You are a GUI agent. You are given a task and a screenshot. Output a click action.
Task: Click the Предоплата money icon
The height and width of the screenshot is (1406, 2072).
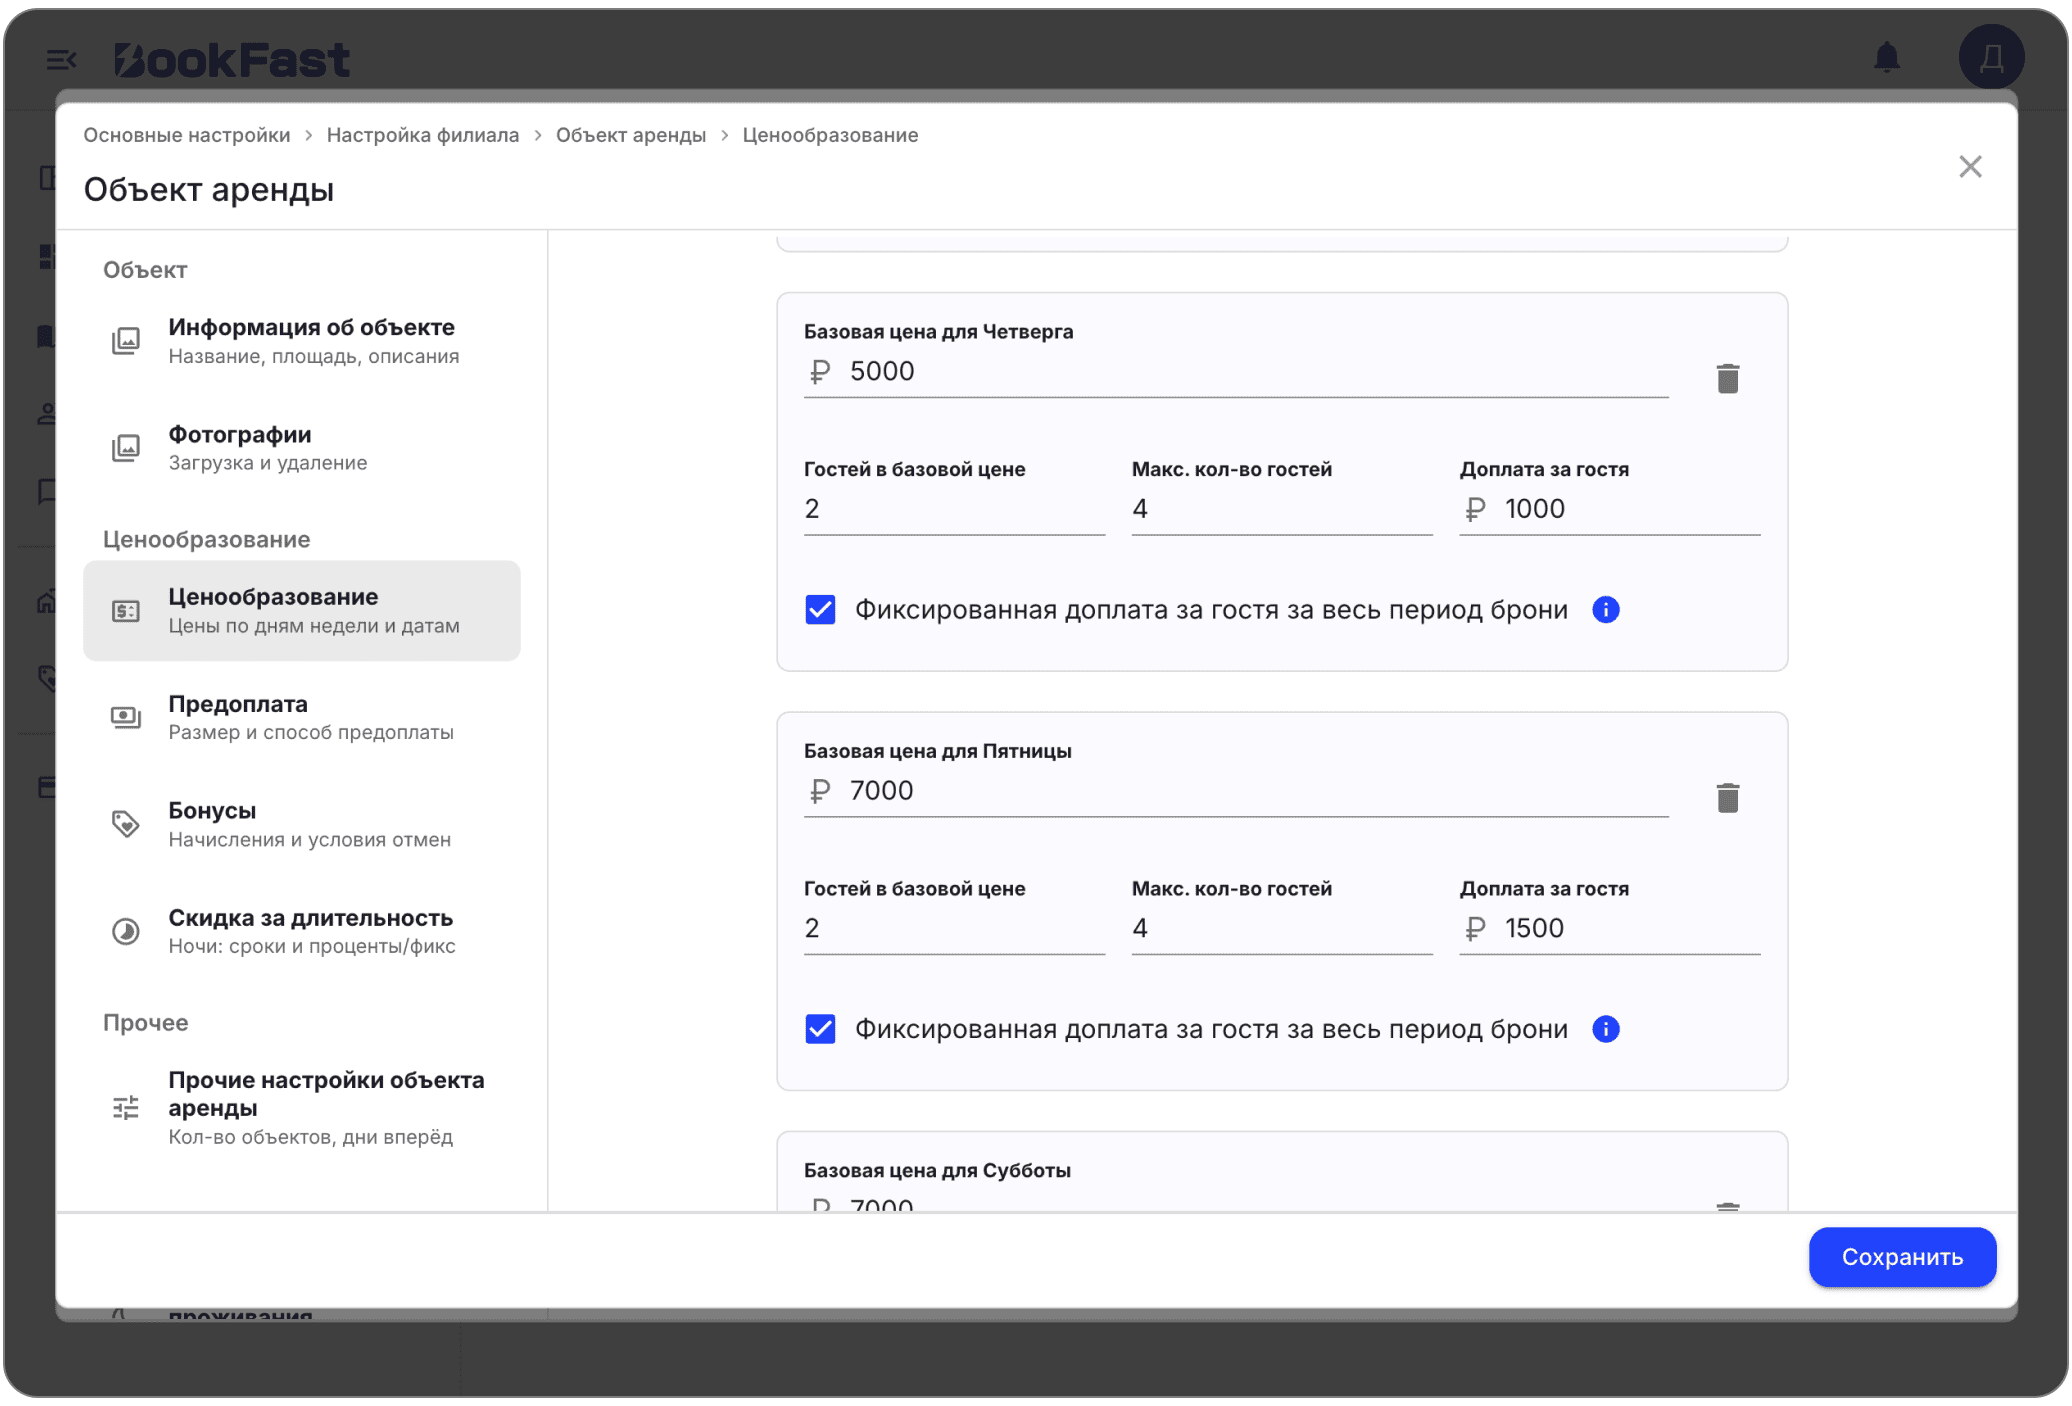coord(125,717)
